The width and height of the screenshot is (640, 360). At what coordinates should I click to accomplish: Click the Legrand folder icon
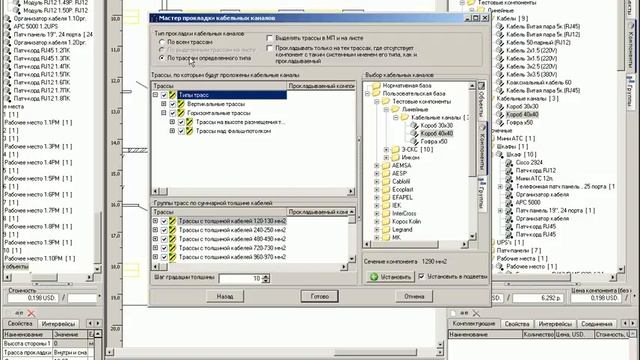tap(386, 229)
